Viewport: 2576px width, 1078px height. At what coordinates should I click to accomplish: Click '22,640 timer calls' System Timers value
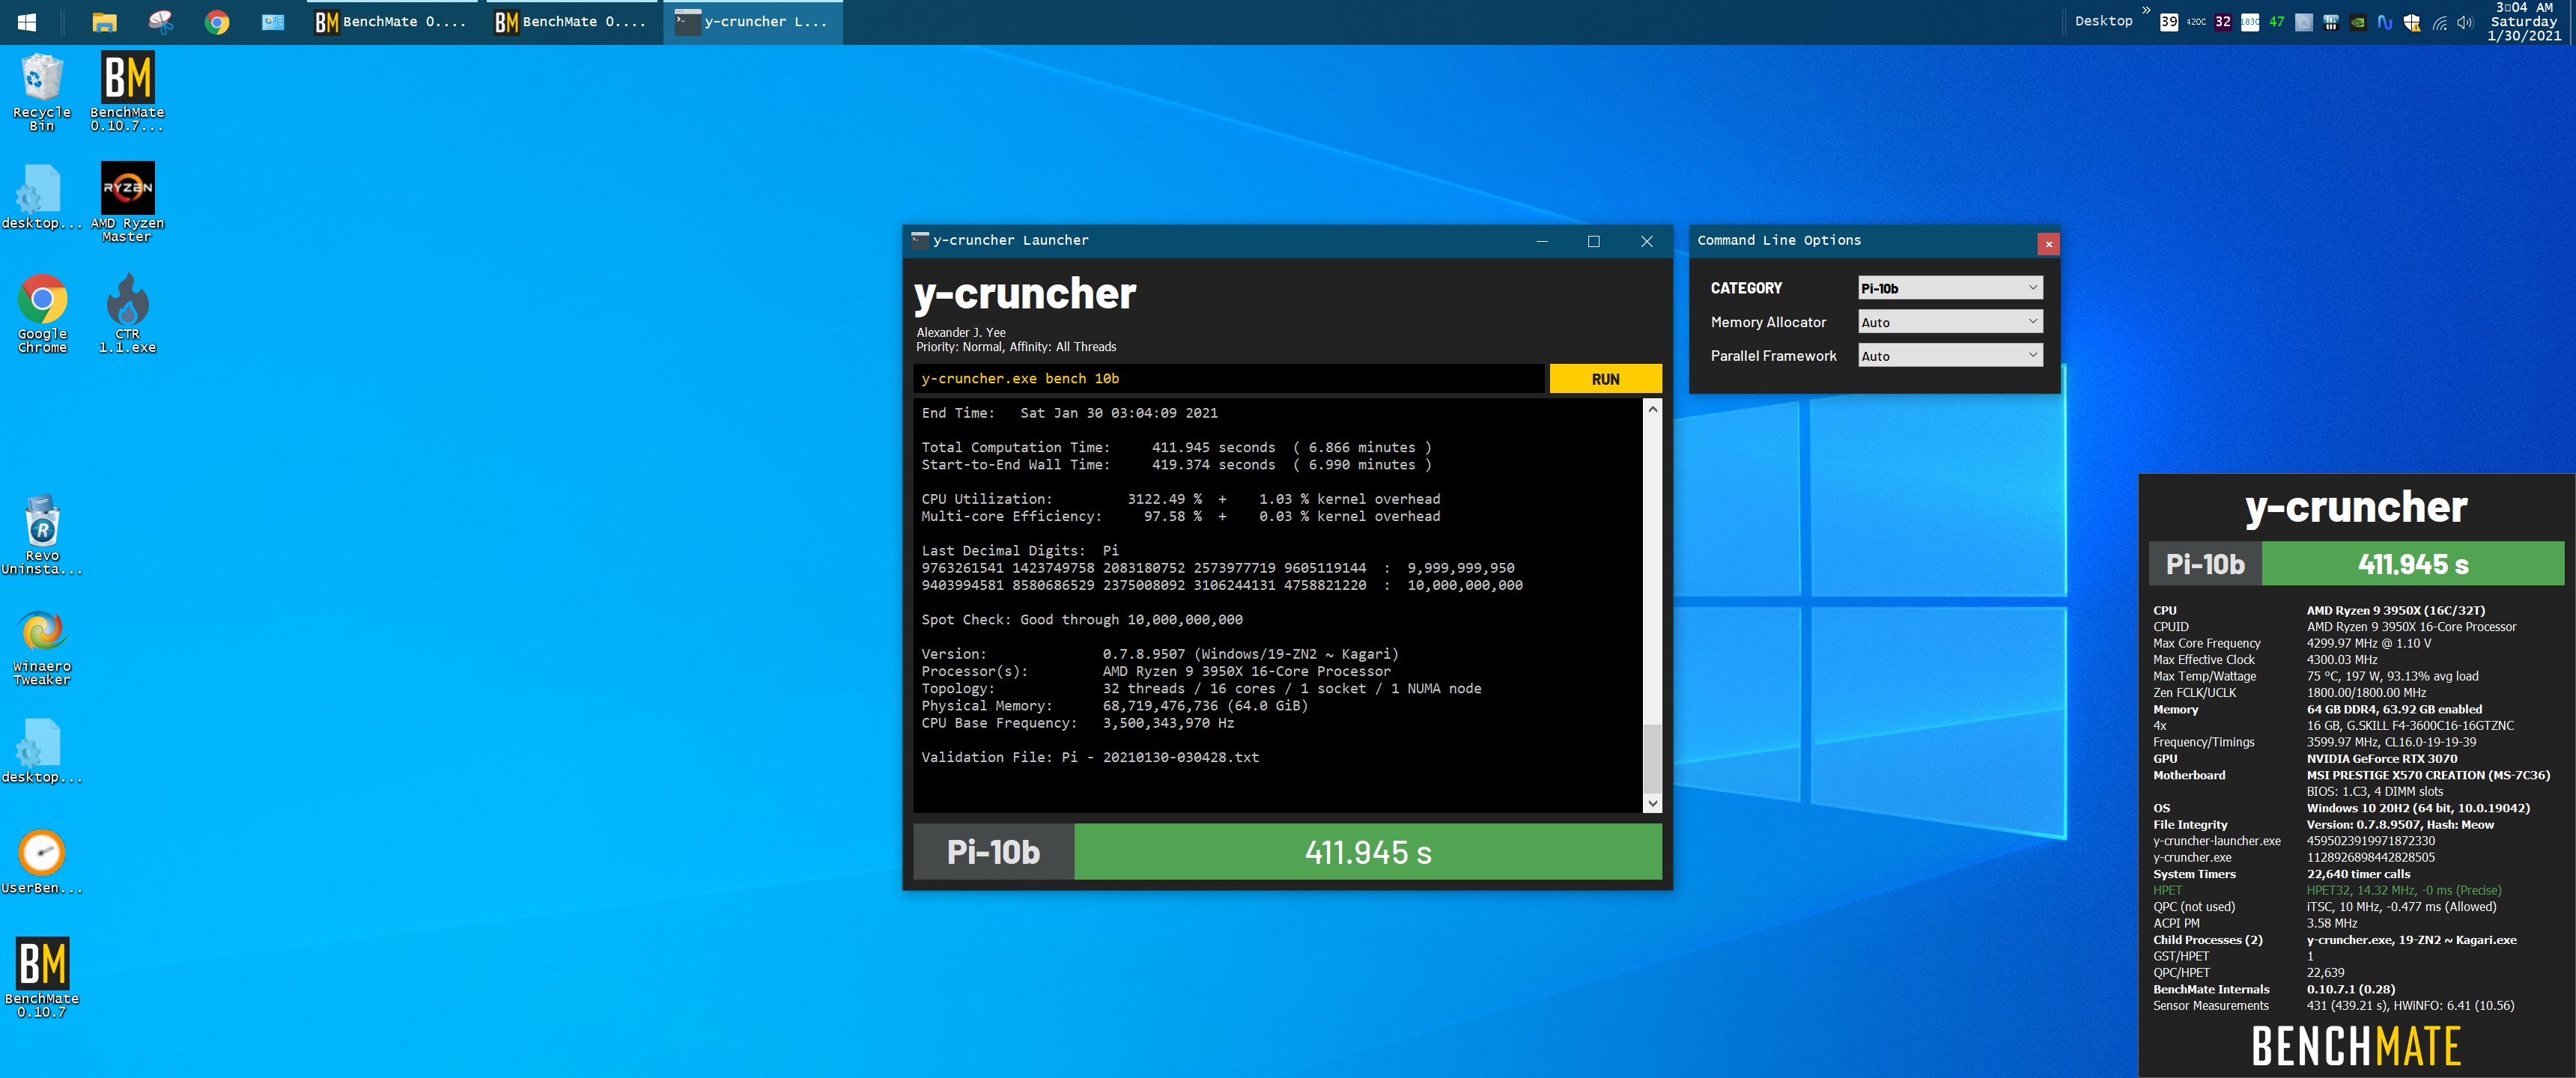click(x=2358, y=874)
